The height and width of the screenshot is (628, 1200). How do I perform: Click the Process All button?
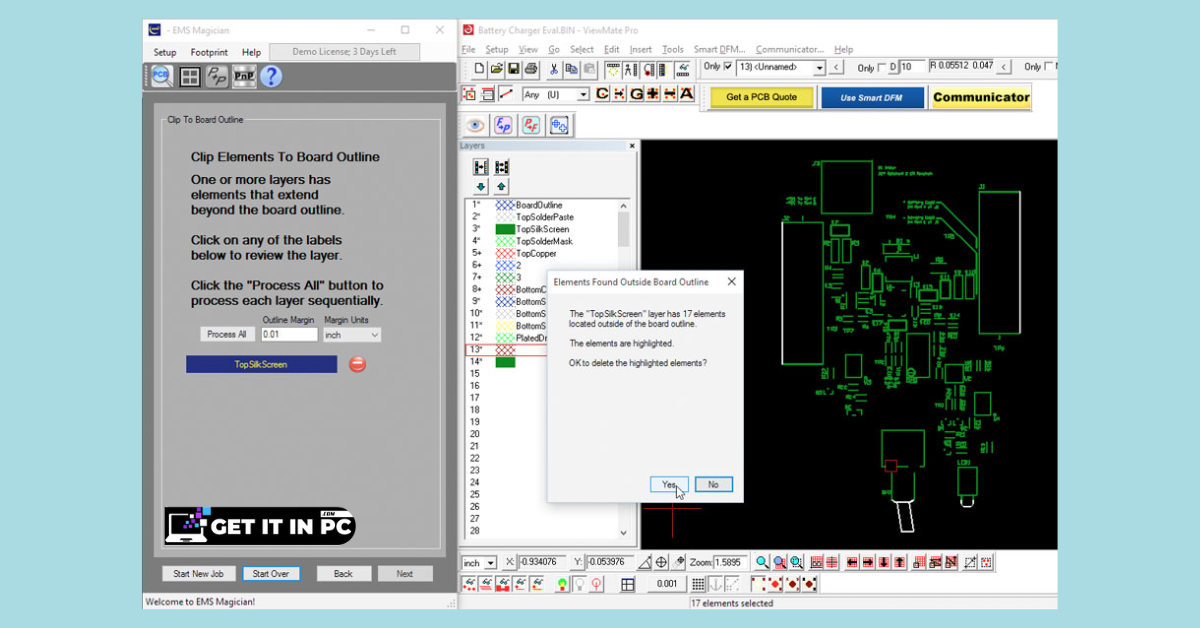point(227,334)
